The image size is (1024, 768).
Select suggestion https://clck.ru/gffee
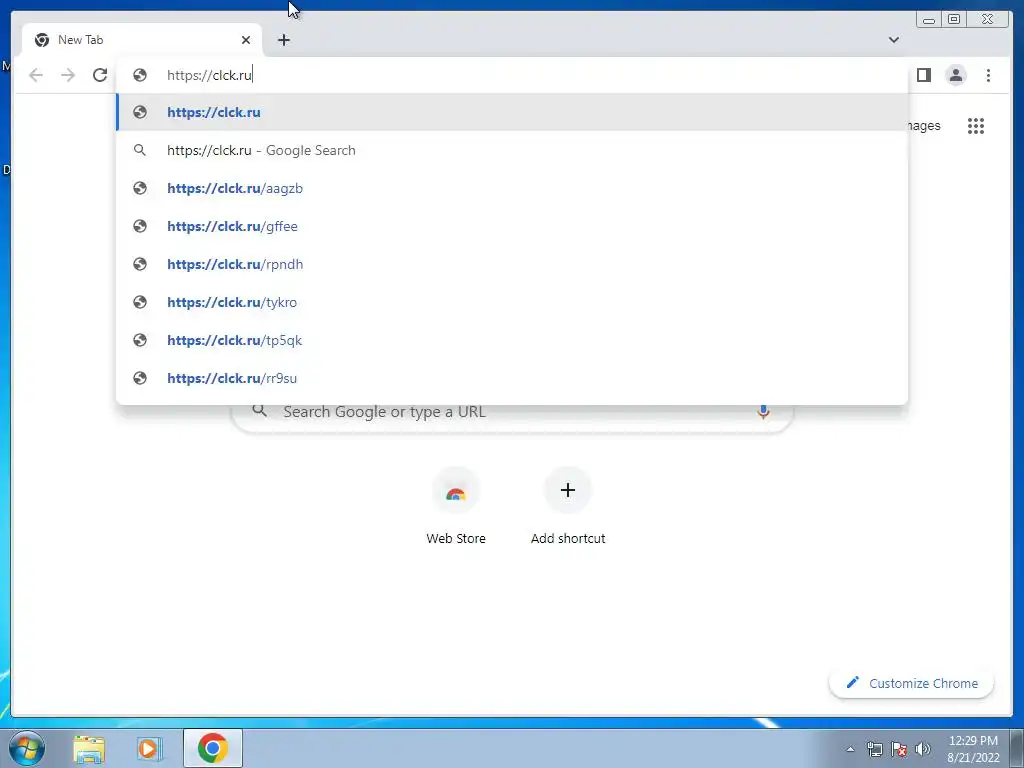pos(512,226)
